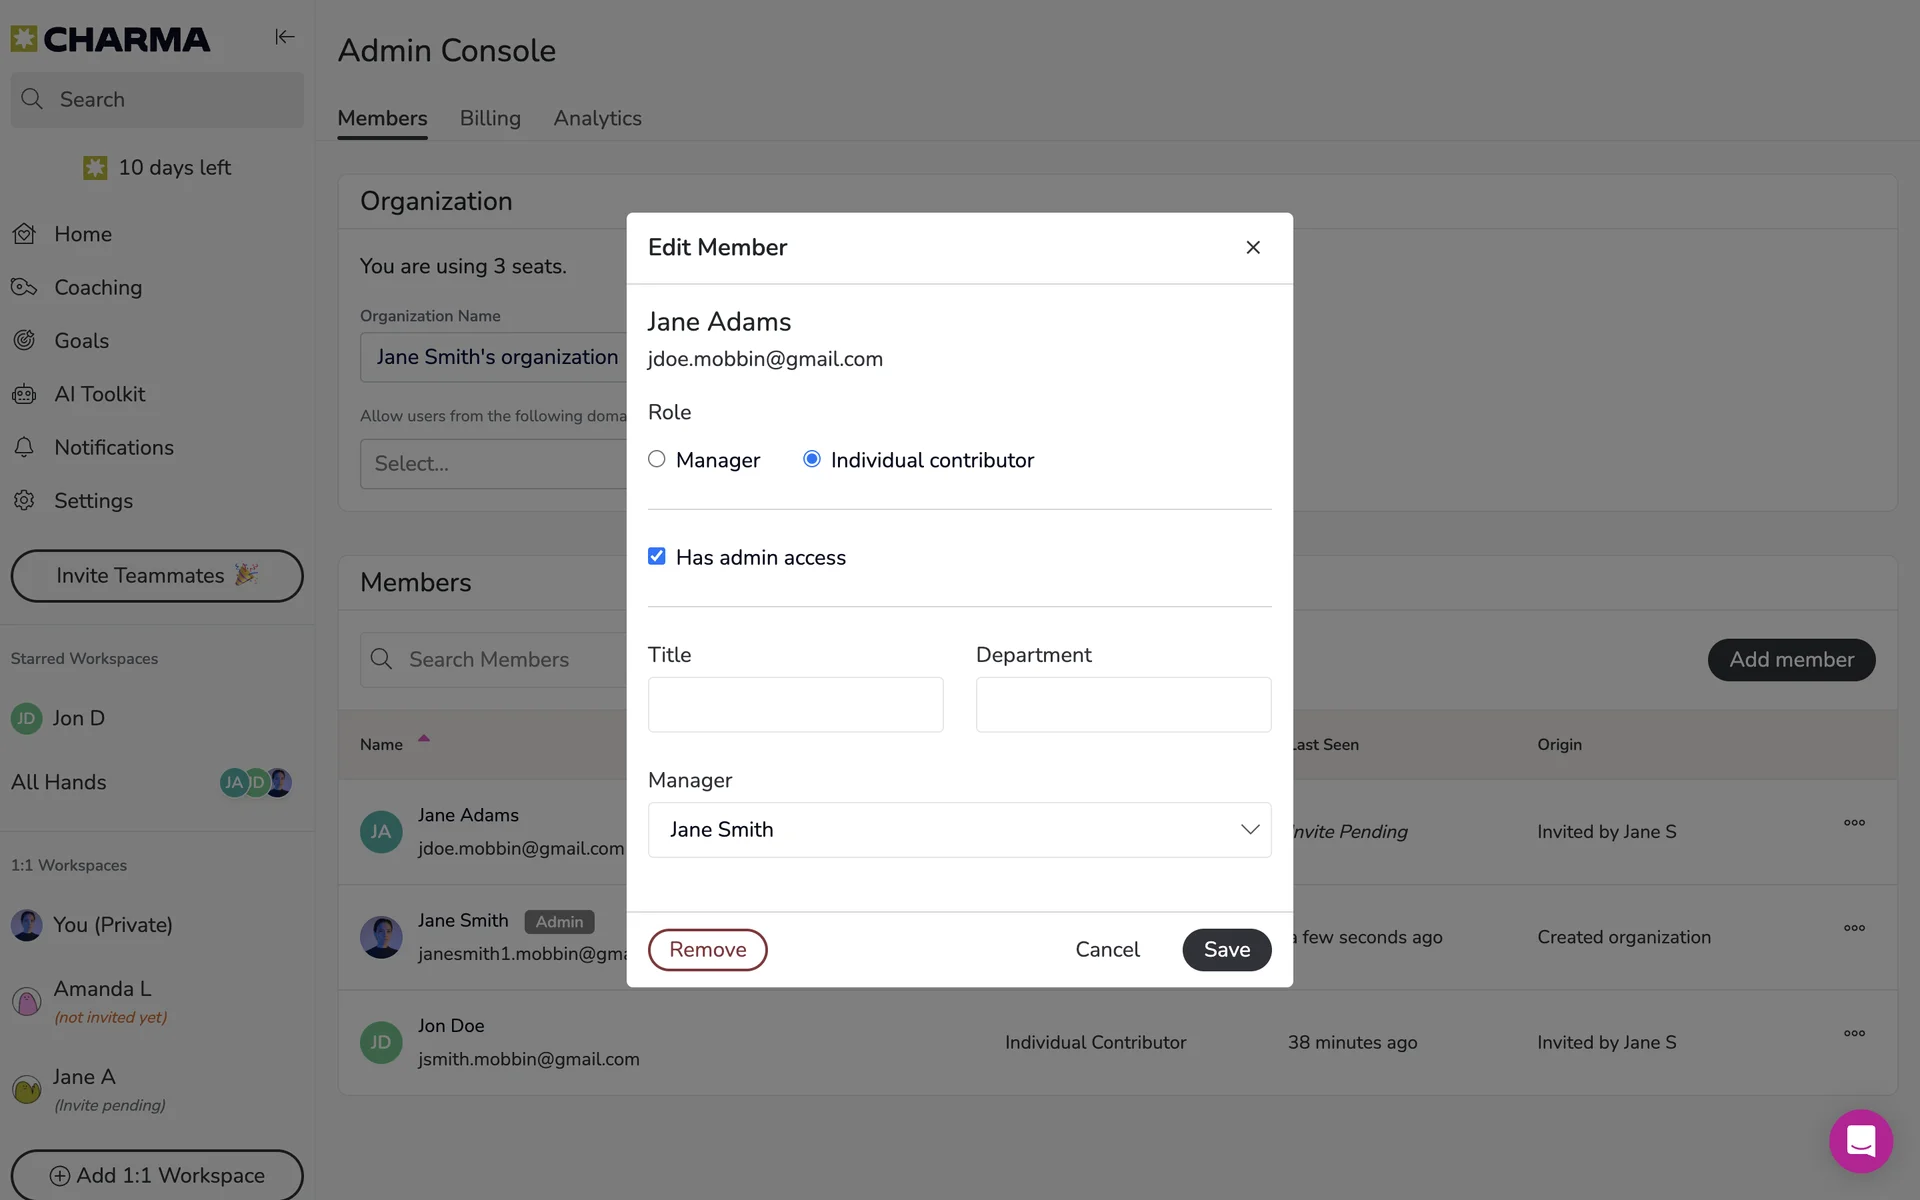Click the Home house icon
This screenshot has height=1200, width=1920.
(25, 234)
